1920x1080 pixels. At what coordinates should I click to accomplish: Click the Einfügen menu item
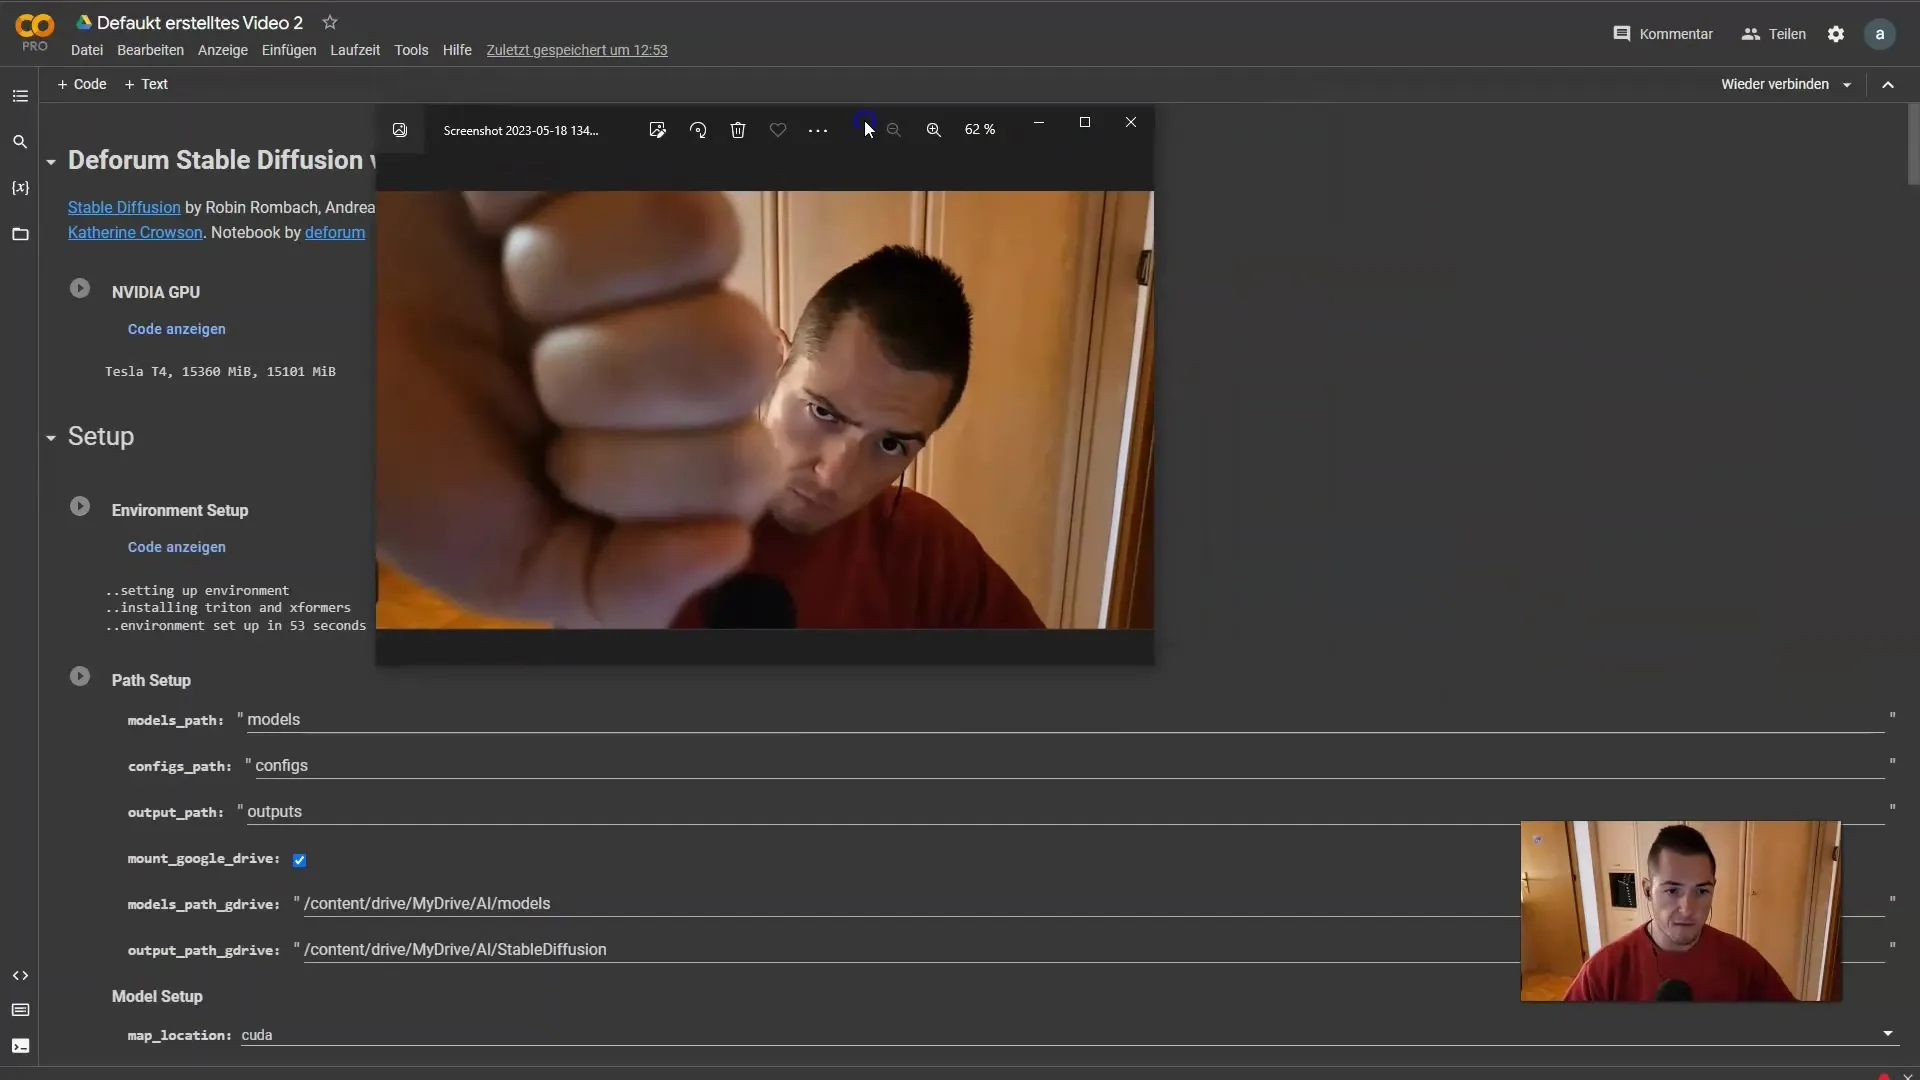289,50
